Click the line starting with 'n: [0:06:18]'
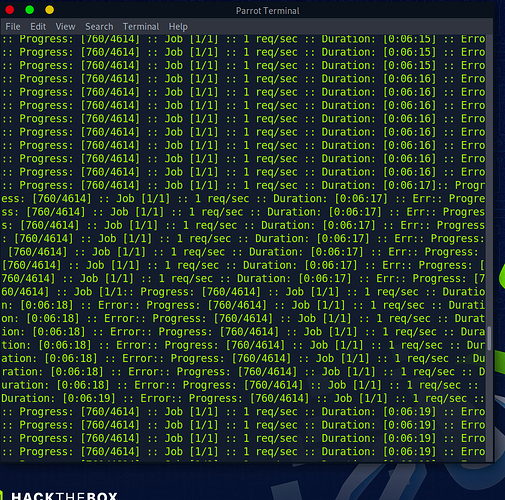505x500 pixels. [243, 305]
